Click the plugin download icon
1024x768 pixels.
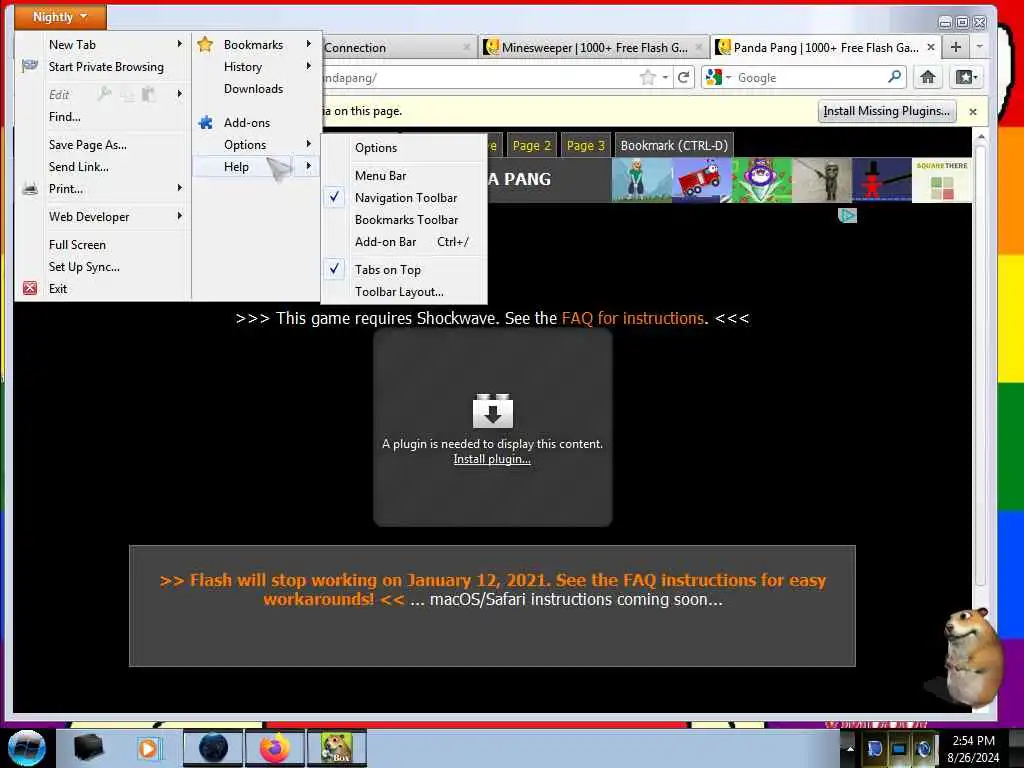click(492, 411)
